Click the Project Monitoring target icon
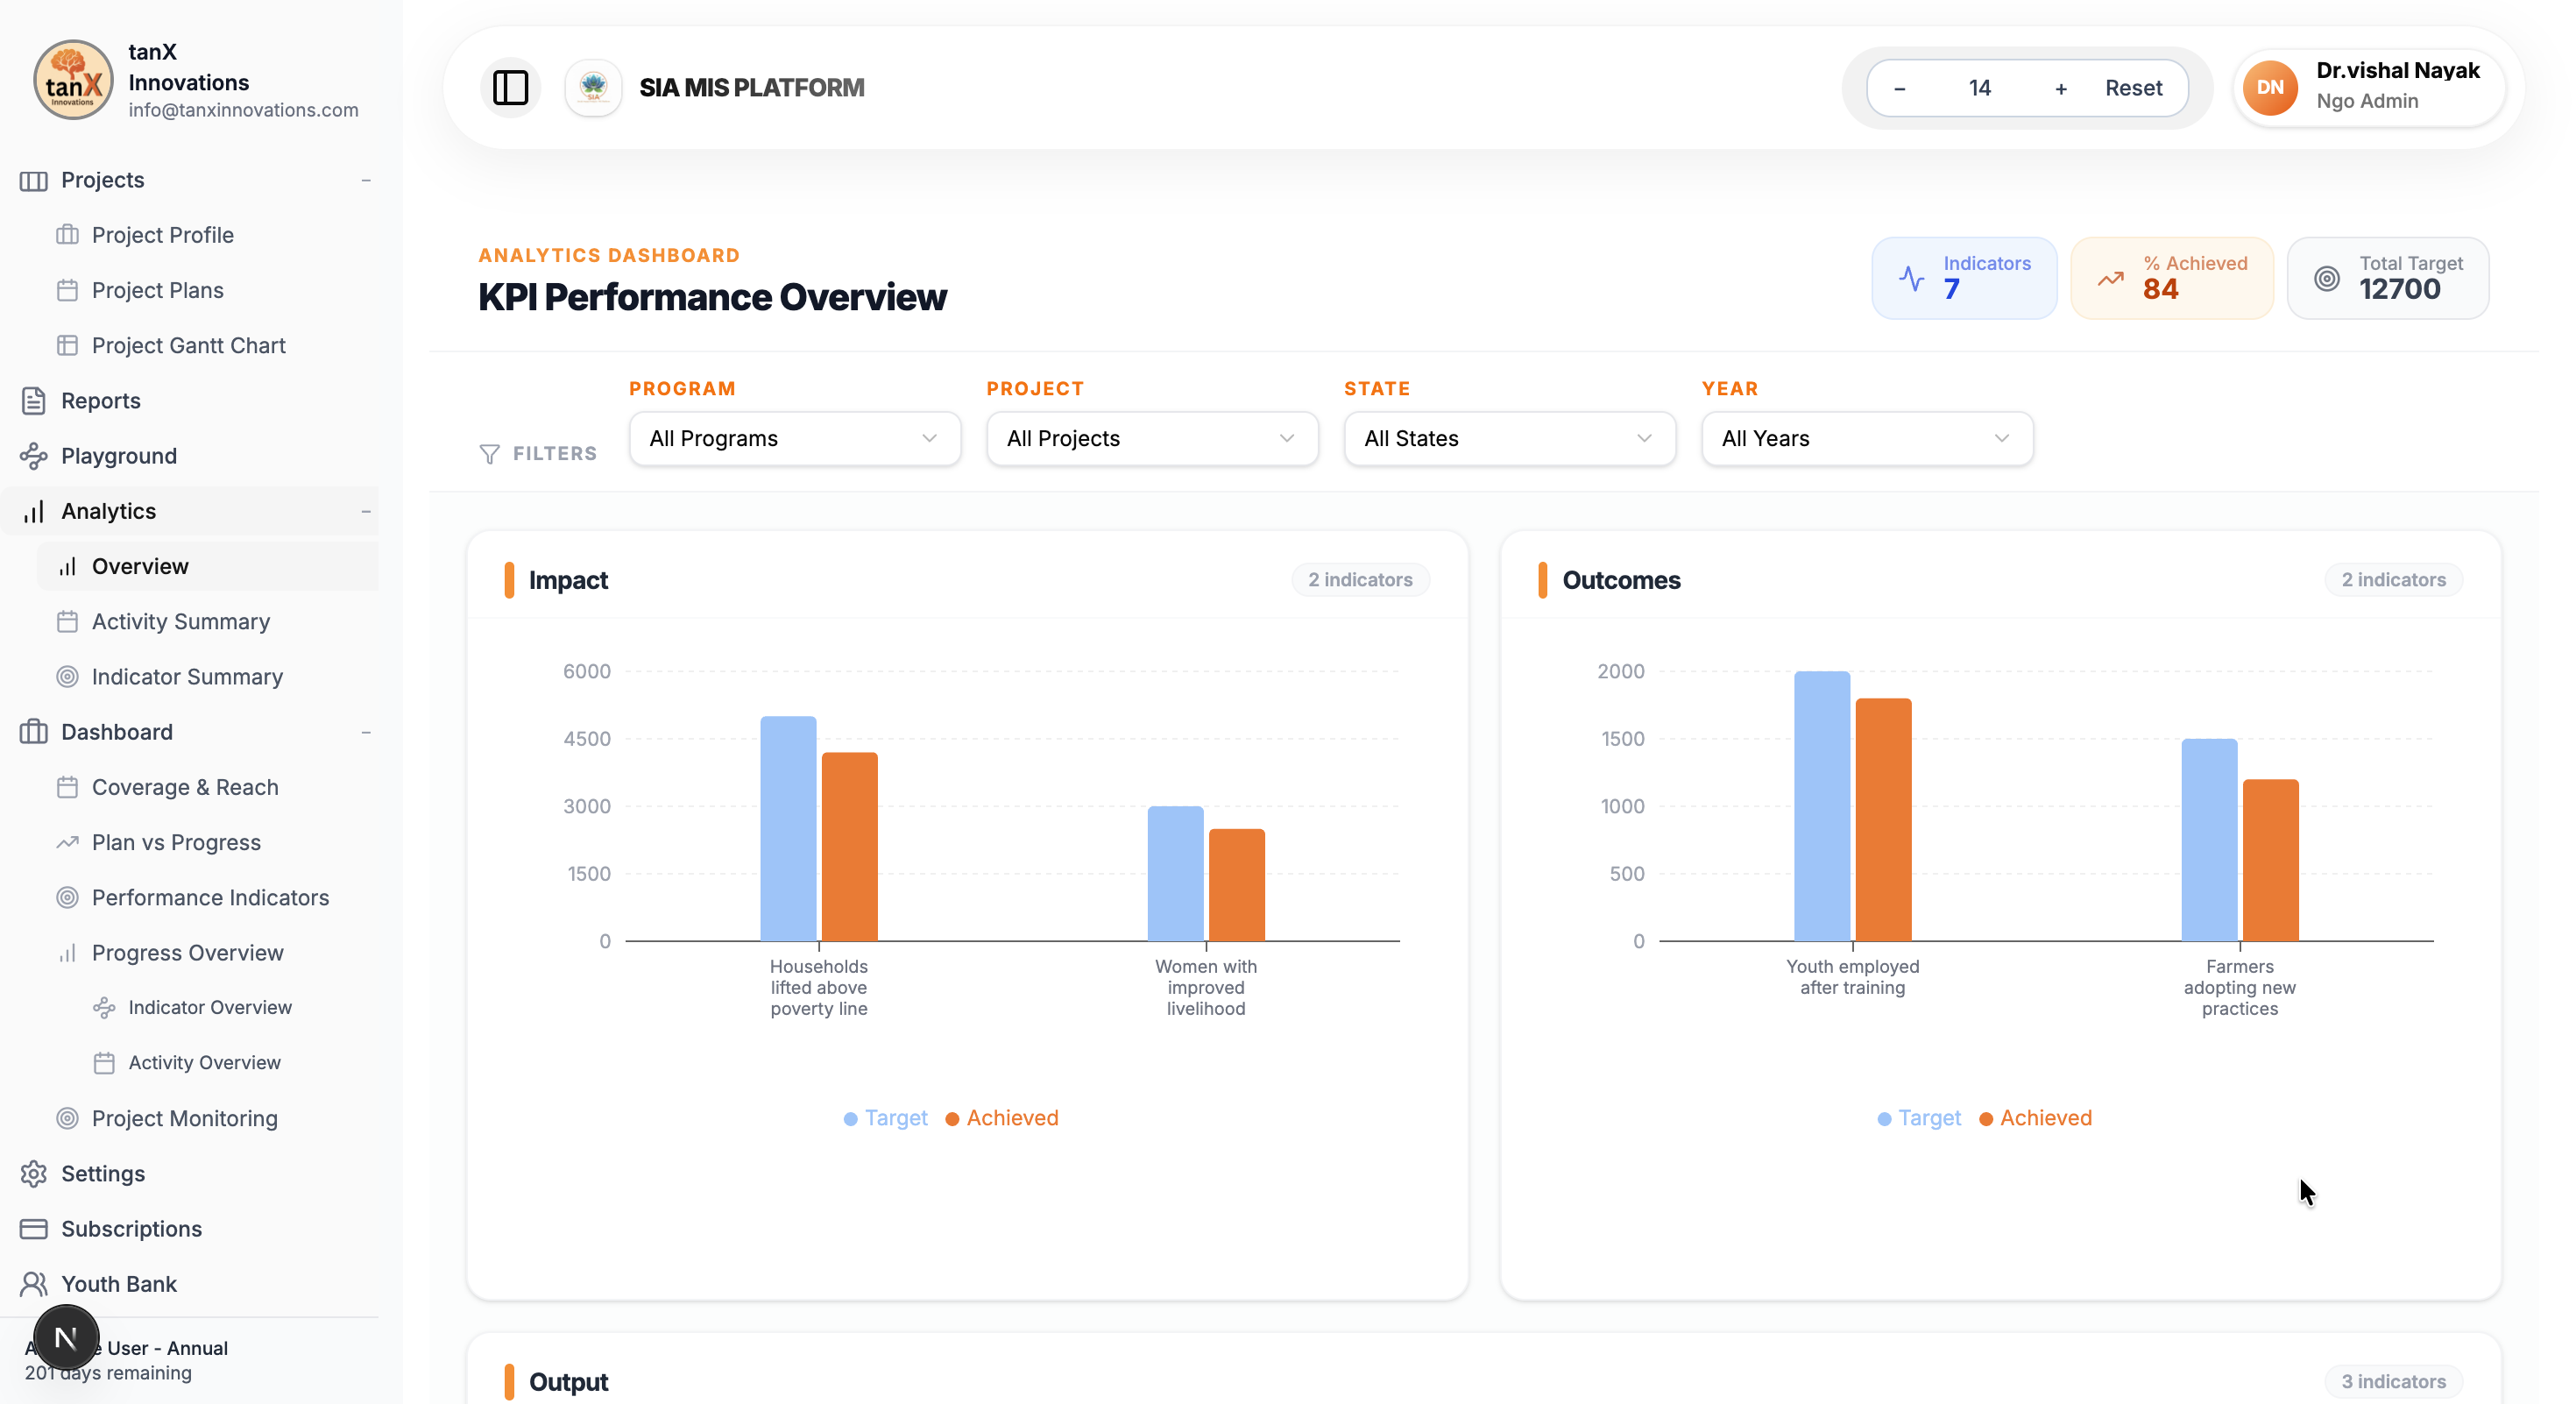 (x=67, y=1119)
